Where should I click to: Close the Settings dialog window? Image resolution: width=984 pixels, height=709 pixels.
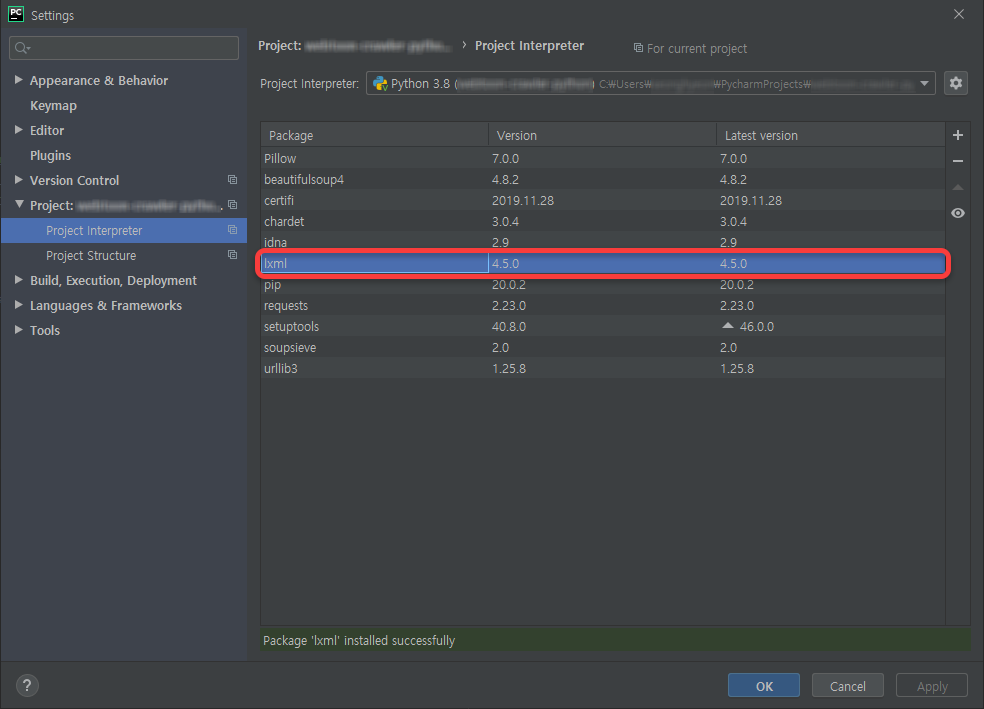(959, 14)
